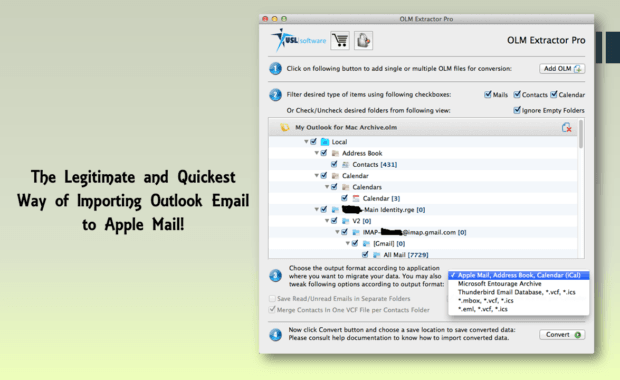Collapse the Main Identity.rge node

[316, 210]
